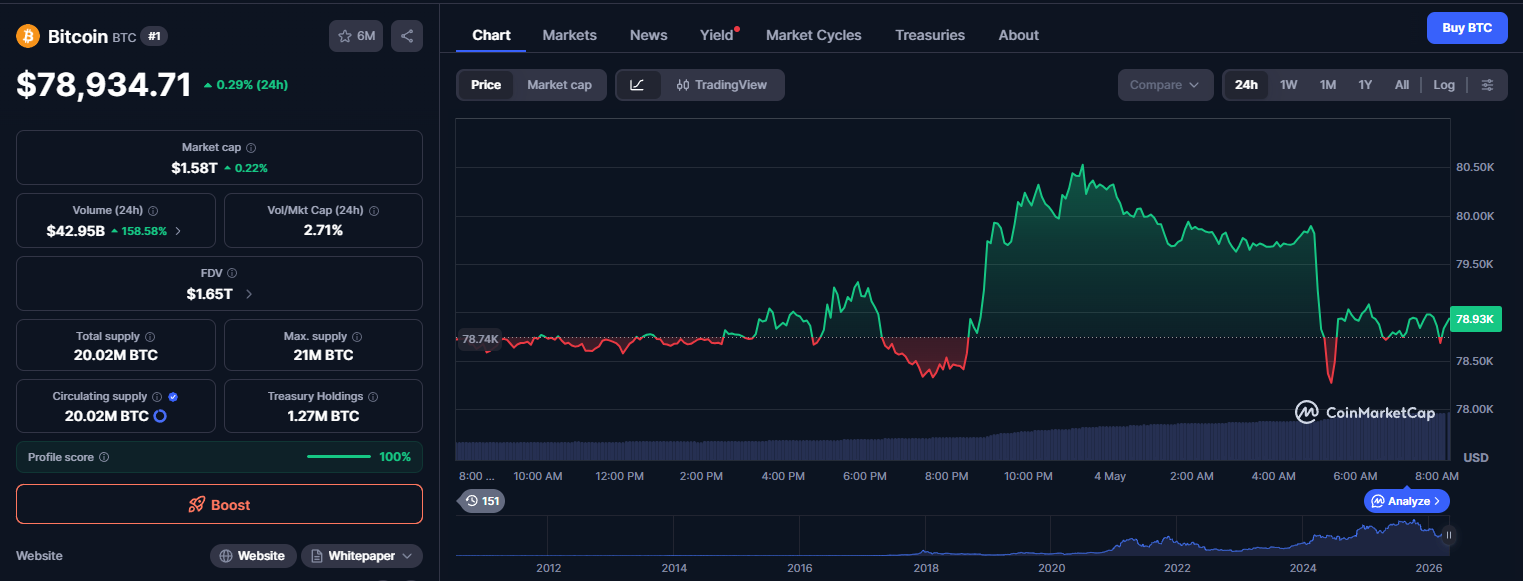Open the Compare dropdown
Image resolution: width=1523 pixels, height=581 pixels.
1165,85
